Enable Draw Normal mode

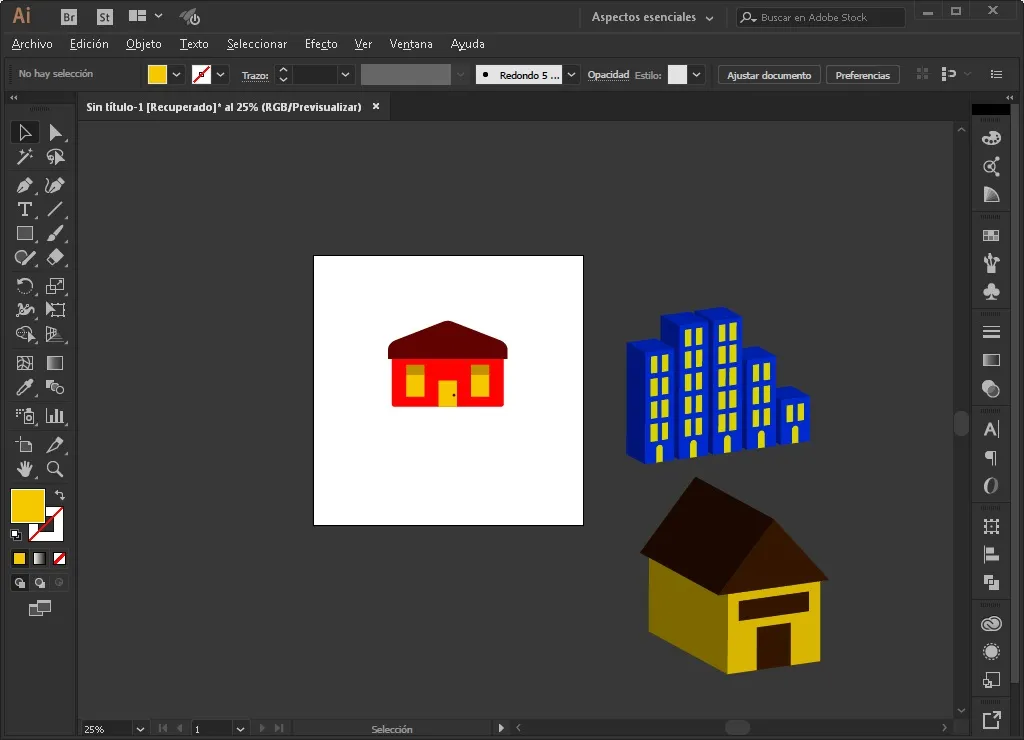20,583
